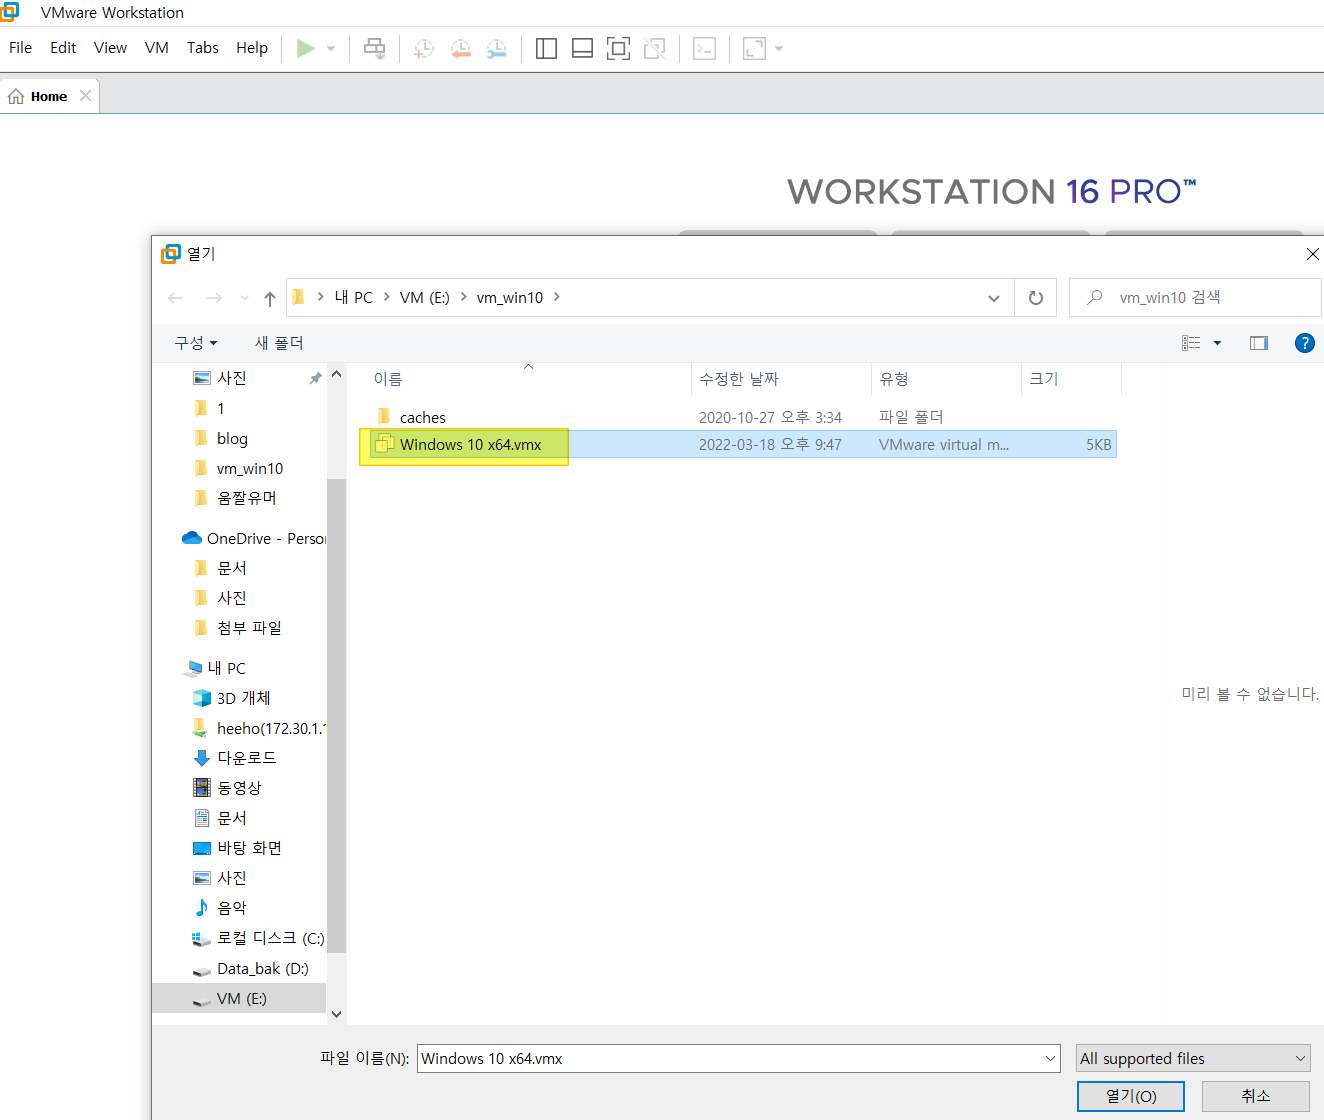Select the caches folder

tap(422, 417)
